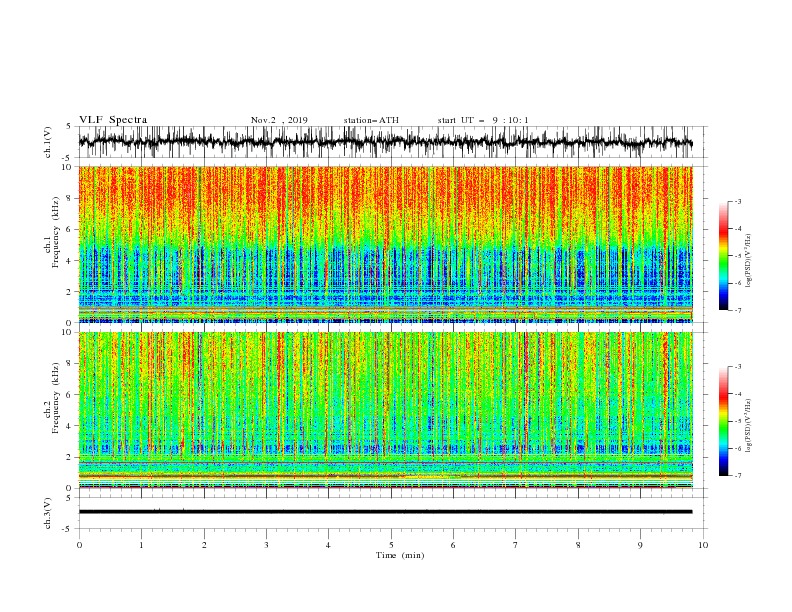The height and width of the screenshot is (612, 792).
Task: Click the "8" tick on the Time axis
Action: tap(578, 545)
